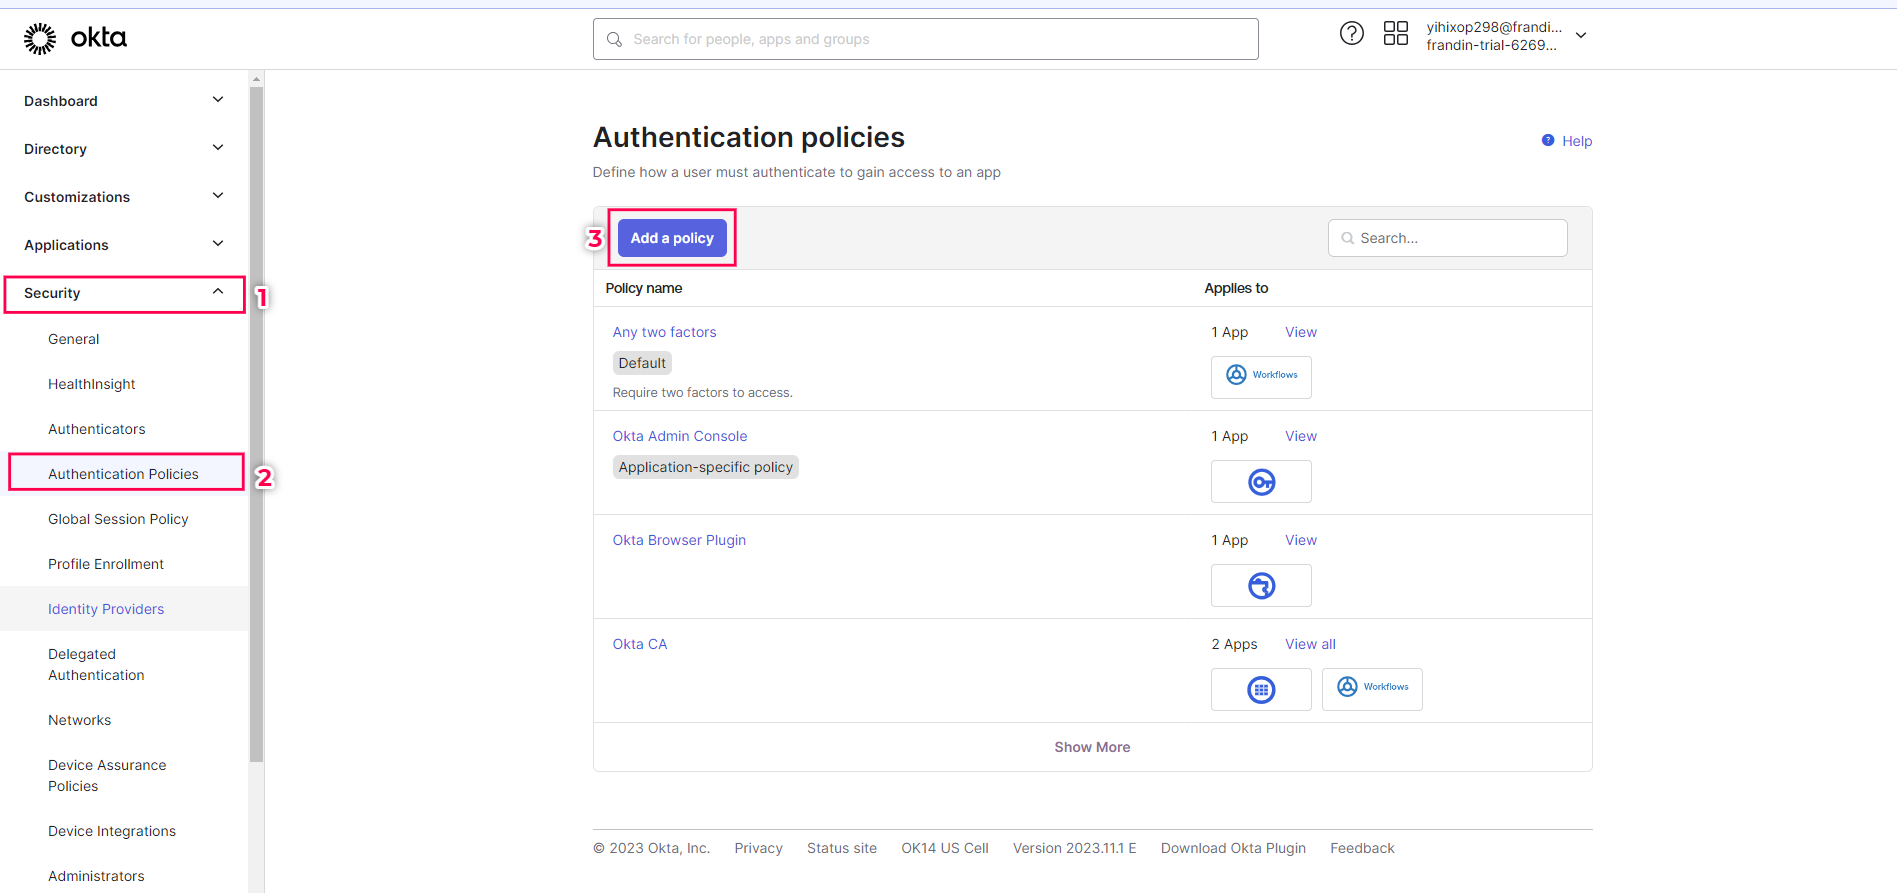Click the Okta Admin Console app icon
This screenshot has height=893, width=1897.
pos(1261,482)
